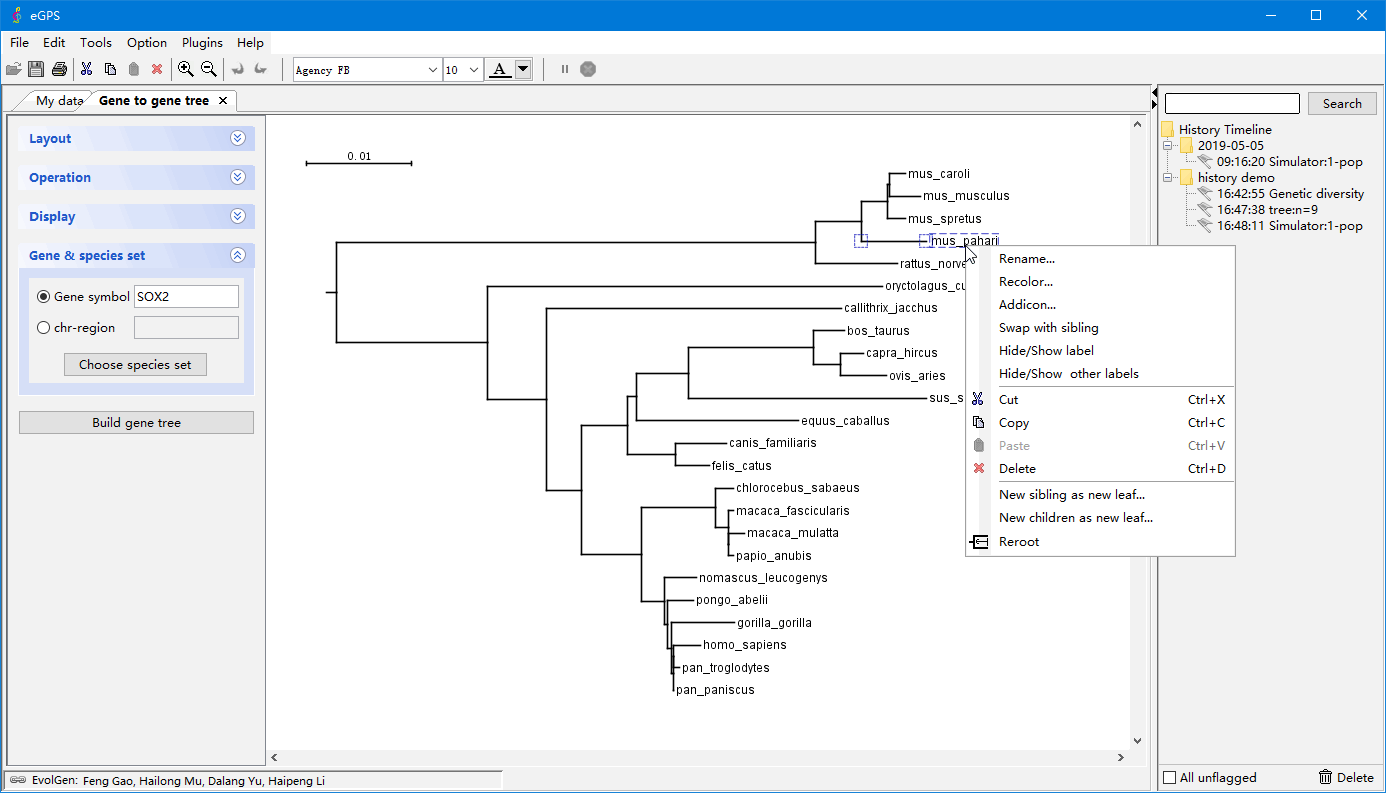Choose Cut from the context menu
The width and height of the screenshot is (1386, 793).
pos(1100,400)
